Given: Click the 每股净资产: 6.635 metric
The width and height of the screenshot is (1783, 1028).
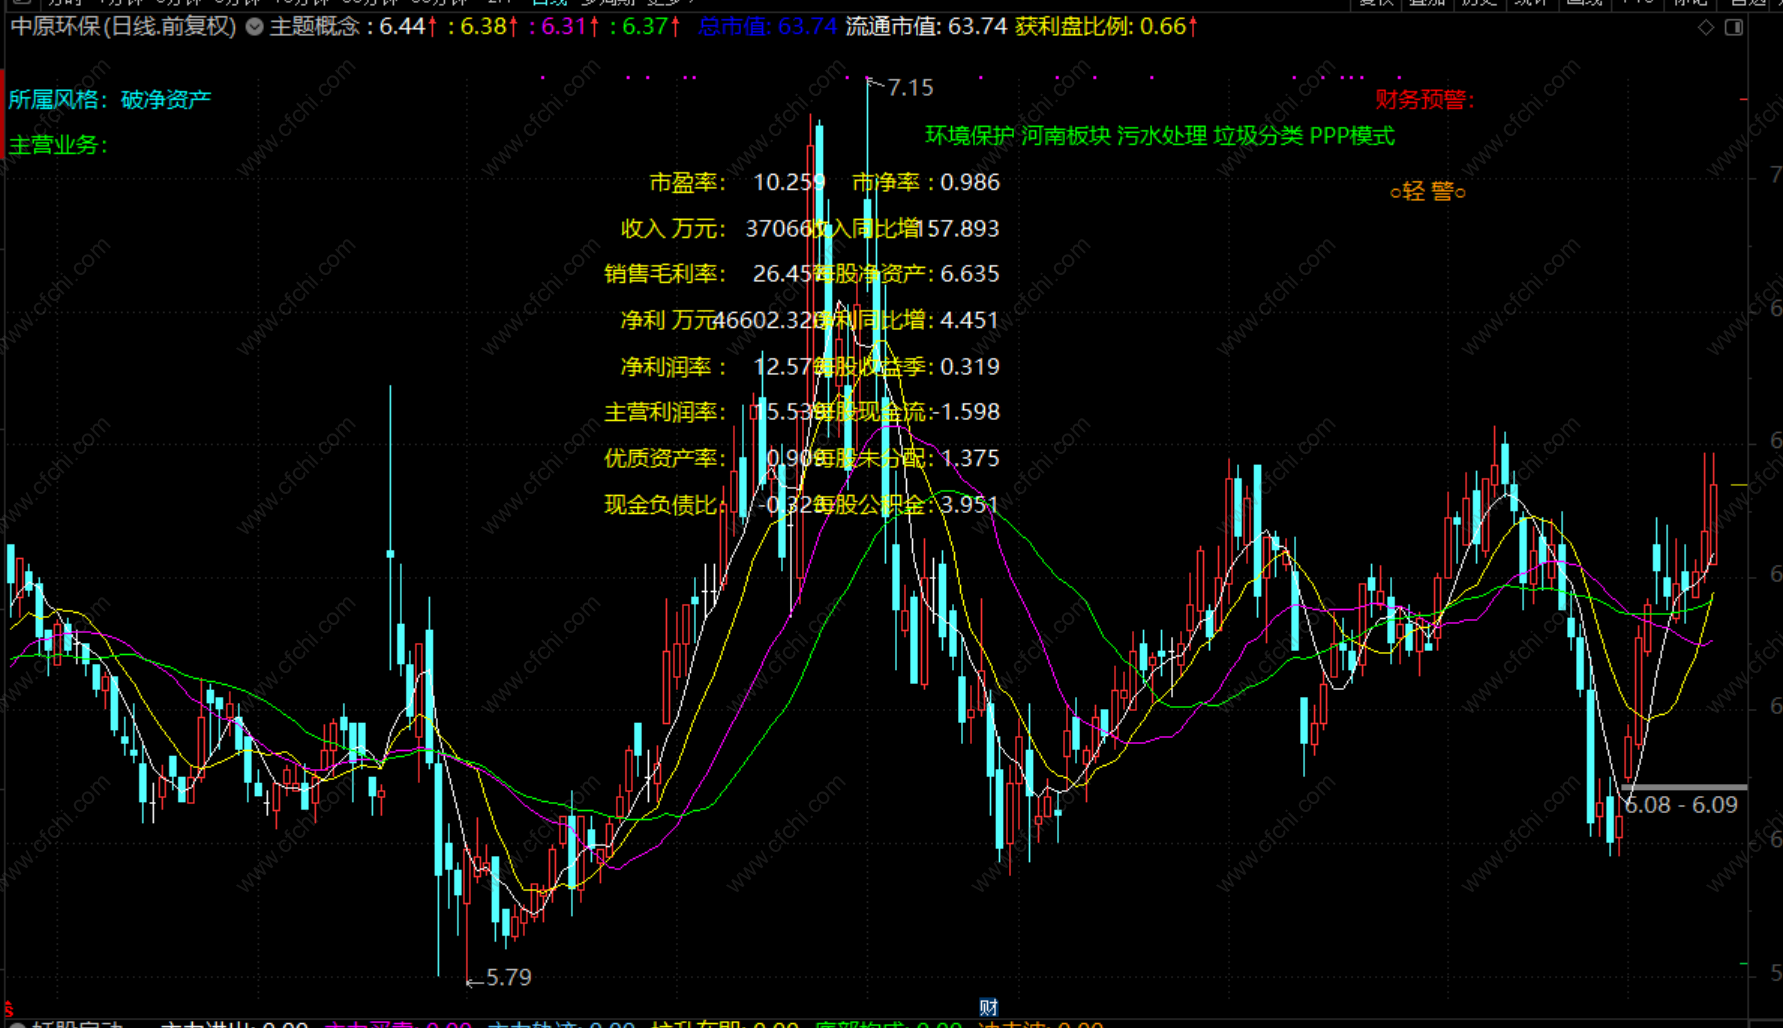Looking at the screenshot, I should pyautogui.click(x=907, y=274).
